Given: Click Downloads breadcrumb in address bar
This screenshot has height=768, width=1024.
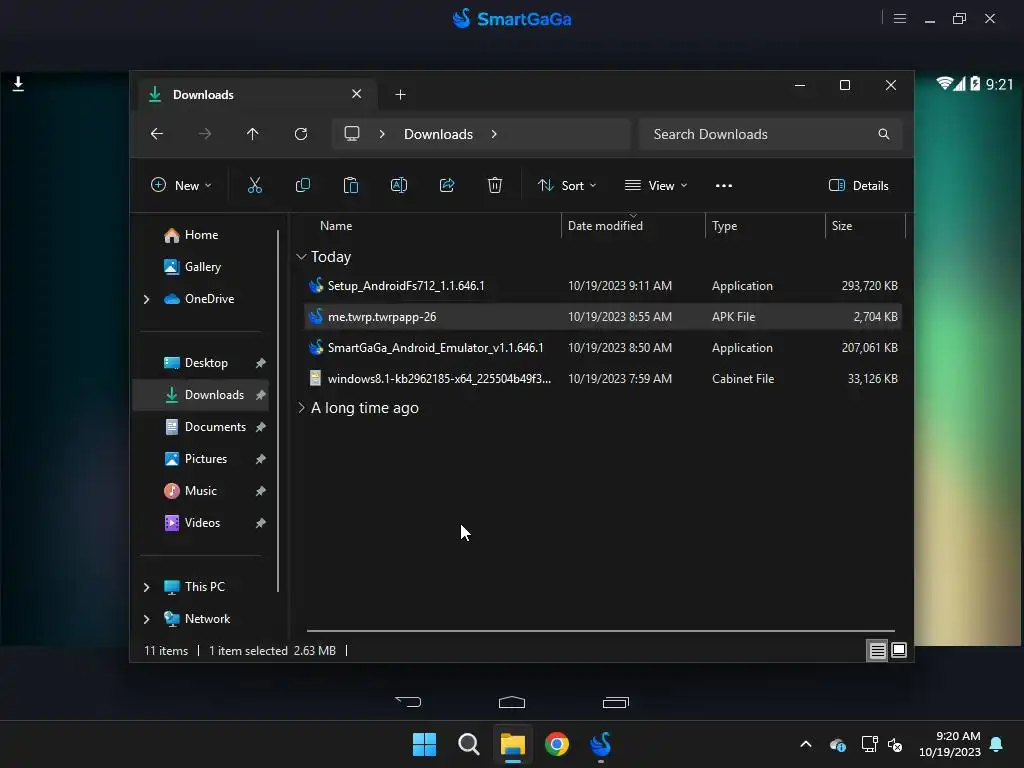Looking at the screenshot, I should pos(438,134).
